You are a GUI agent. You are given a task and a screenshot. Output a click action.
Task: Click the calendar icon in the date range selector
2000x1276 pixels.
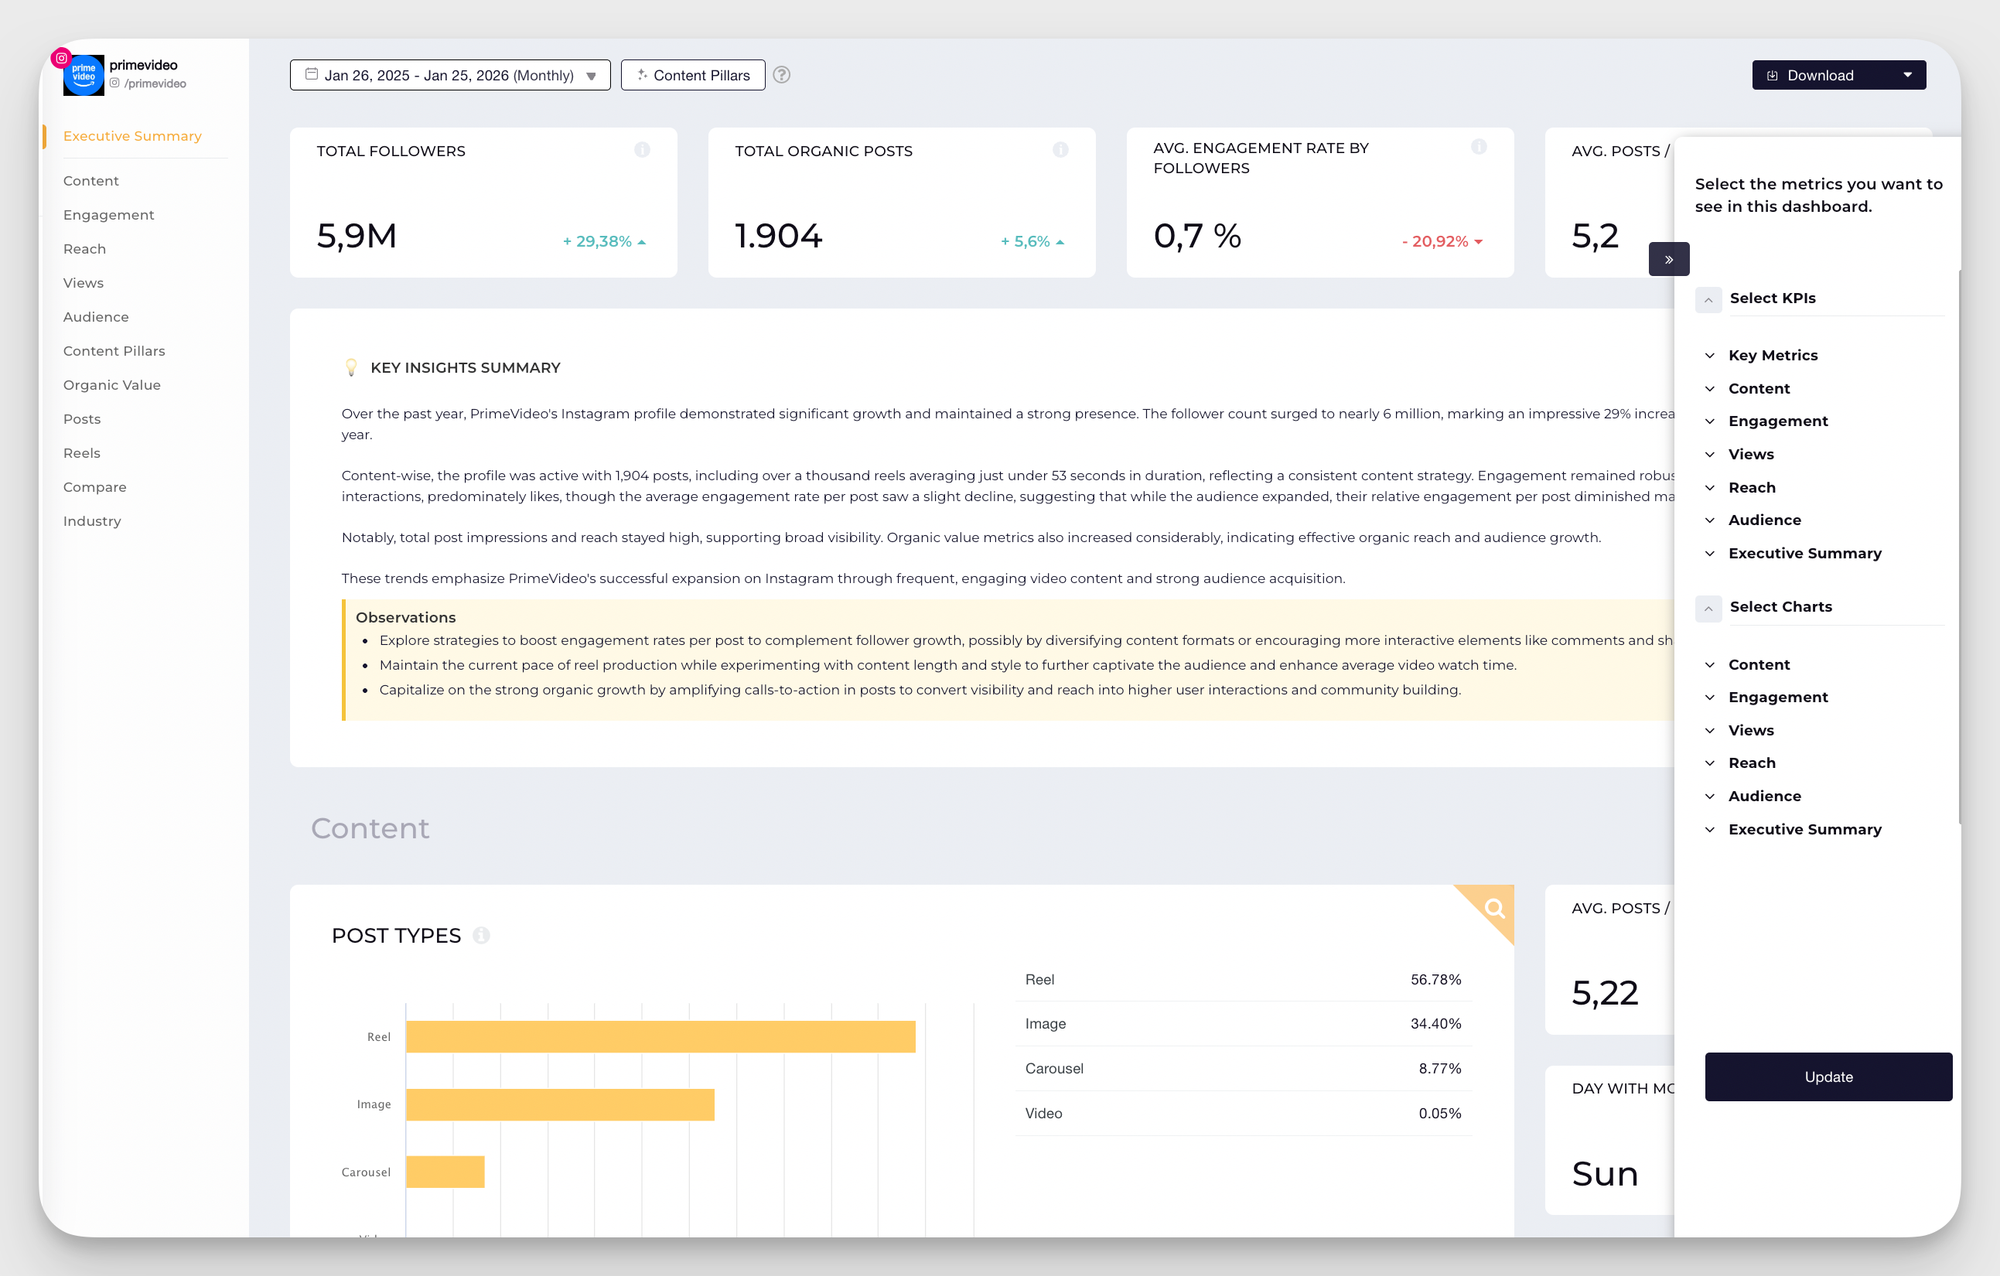(x=311, y=75)
